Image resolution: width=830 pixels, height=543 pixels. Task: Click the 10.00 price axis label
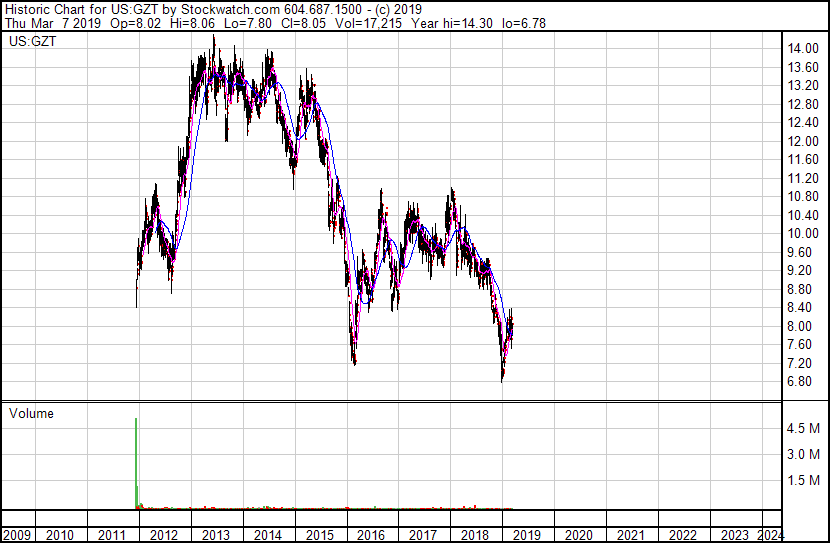tap(803, 233)
